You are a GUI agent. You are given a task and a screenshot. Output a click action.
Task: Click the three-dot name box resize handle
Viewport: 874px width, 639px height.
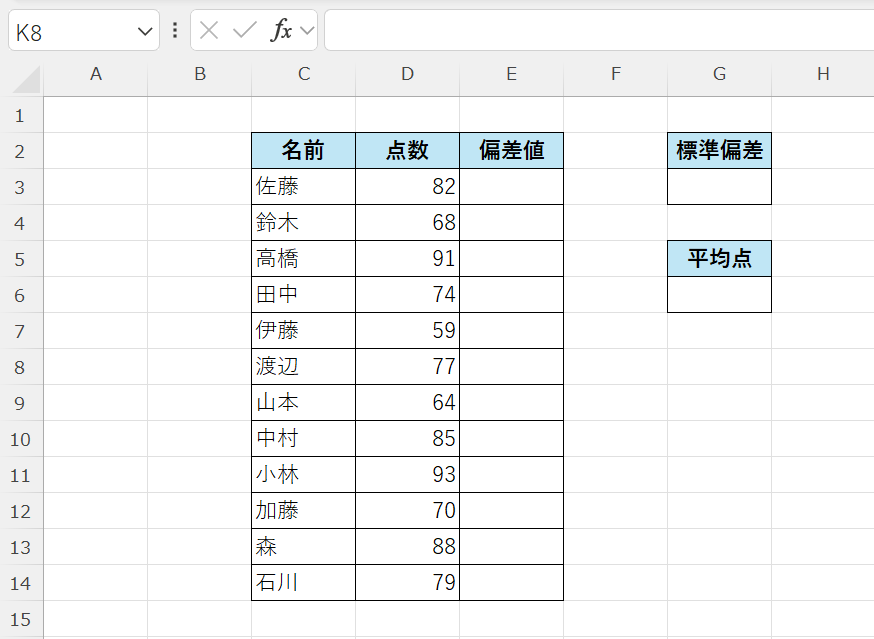(x=175, y=30)
